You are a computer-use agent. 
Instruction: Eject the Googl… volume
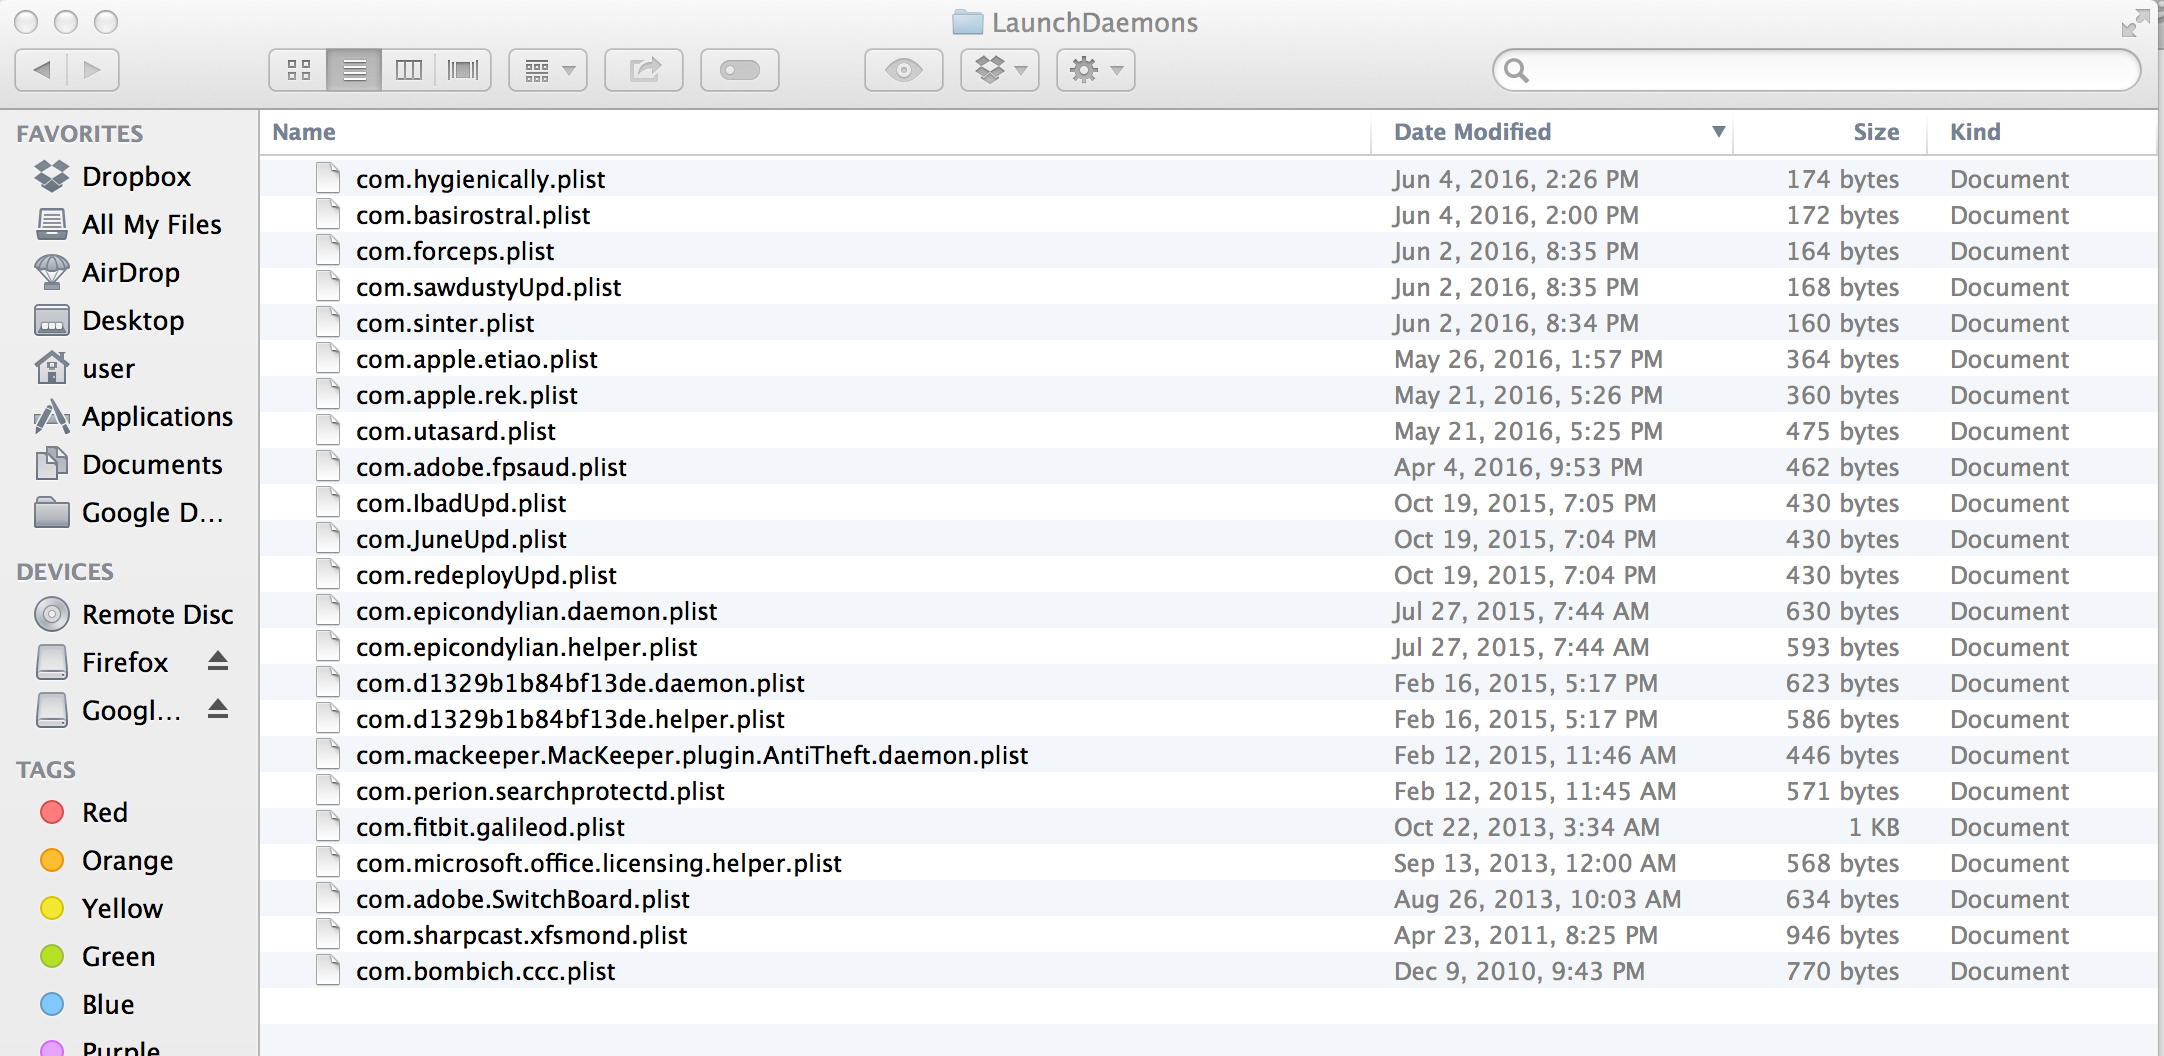pyautogui.click(x=218, y=709)
